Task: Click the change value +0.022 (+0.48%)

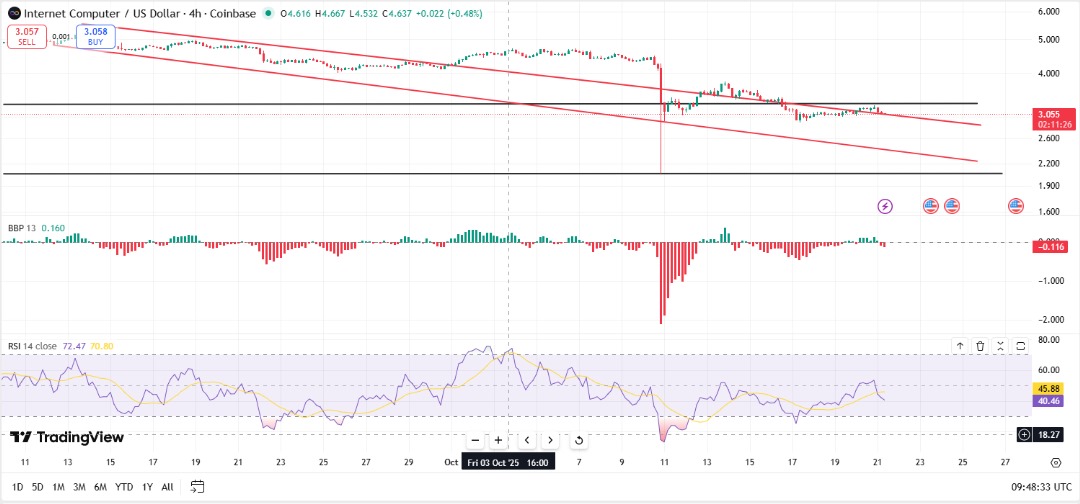Action: 449,14
